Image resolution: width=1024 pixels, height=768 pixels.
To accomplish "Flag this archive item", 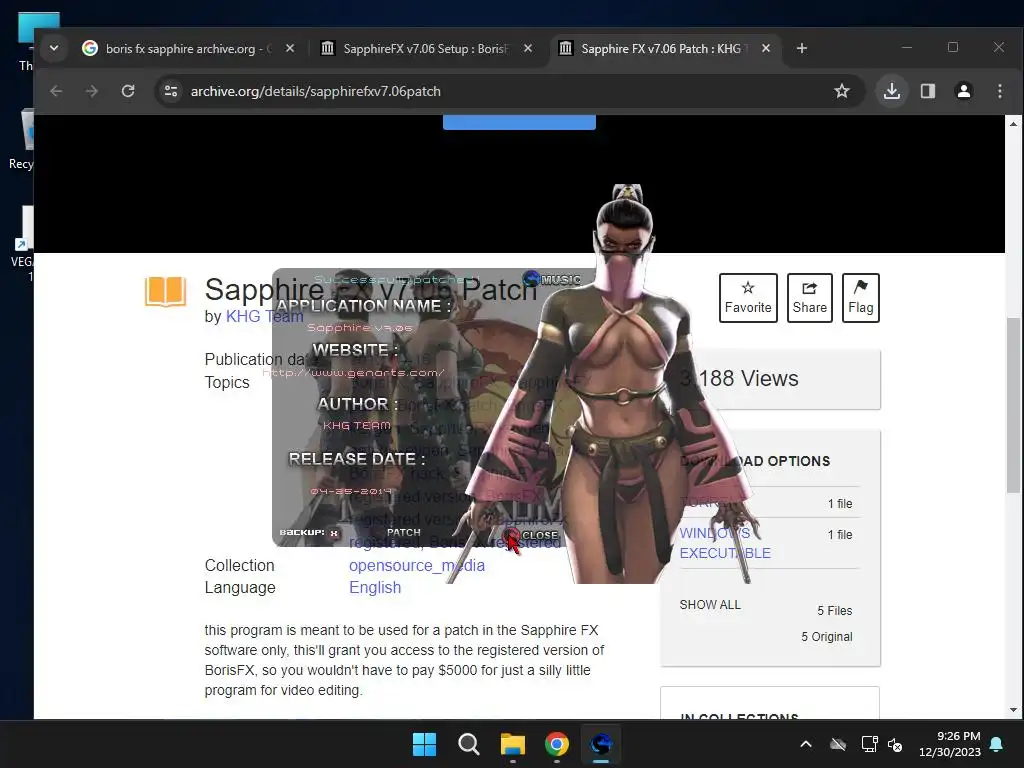I will 861,298.
